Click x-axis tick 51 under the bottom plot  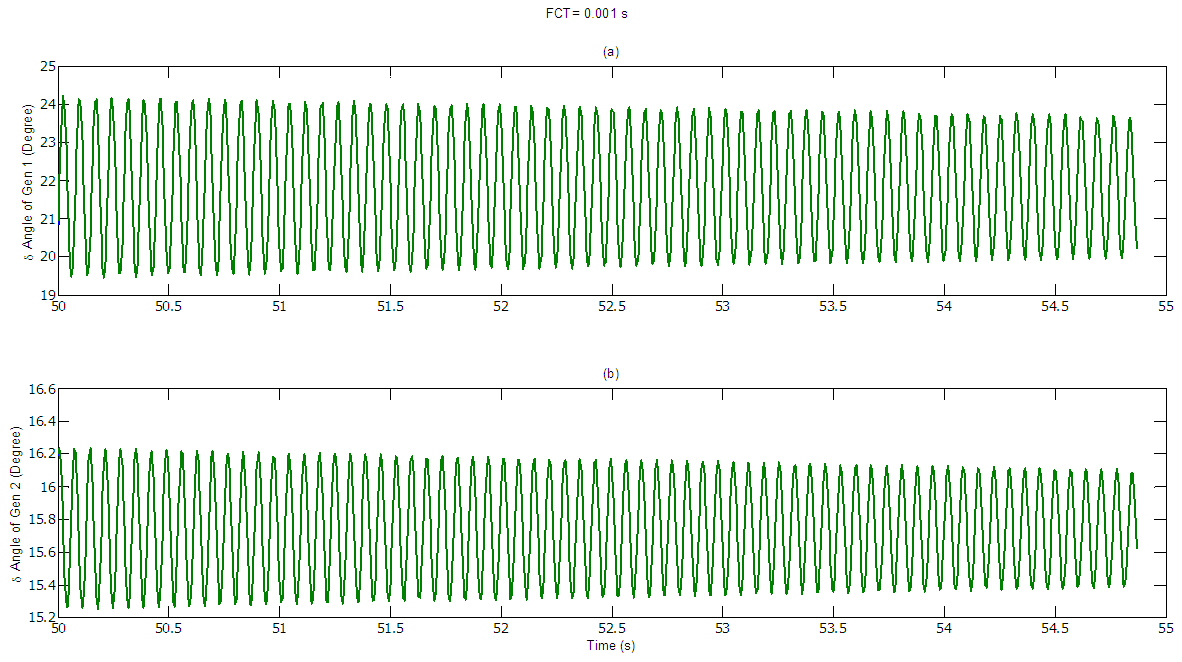pos(279,630)
